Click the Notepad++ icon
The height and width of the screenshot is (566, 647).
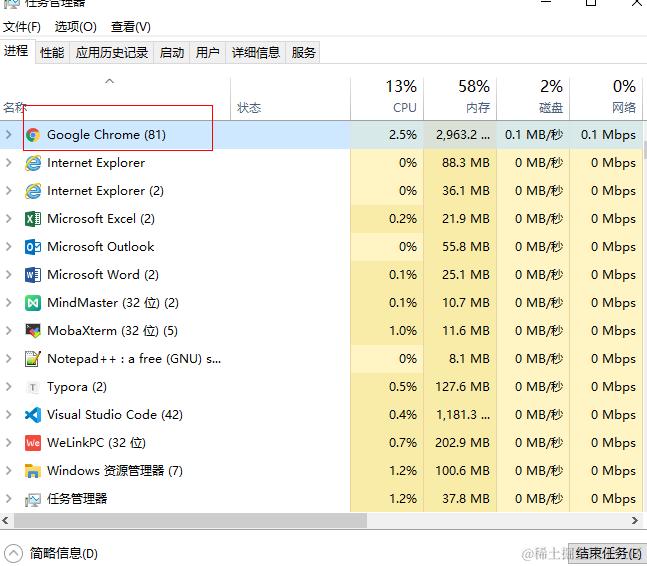point(33,359)
